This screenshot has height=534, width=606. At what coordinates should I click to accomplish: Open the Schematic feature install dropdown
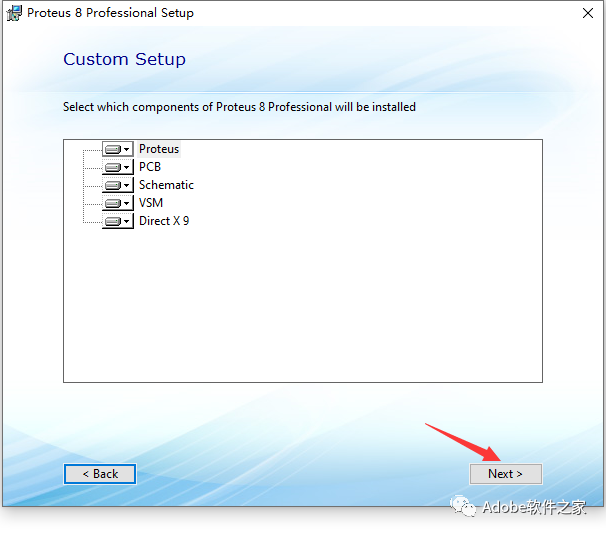118,185
